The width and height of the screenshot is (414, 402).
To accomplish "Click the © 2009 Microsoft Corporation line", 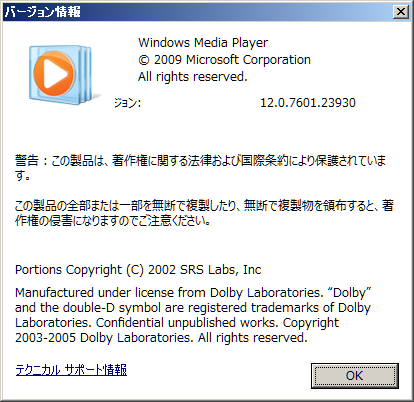I will pyautogui.click(x=224, y=60).
